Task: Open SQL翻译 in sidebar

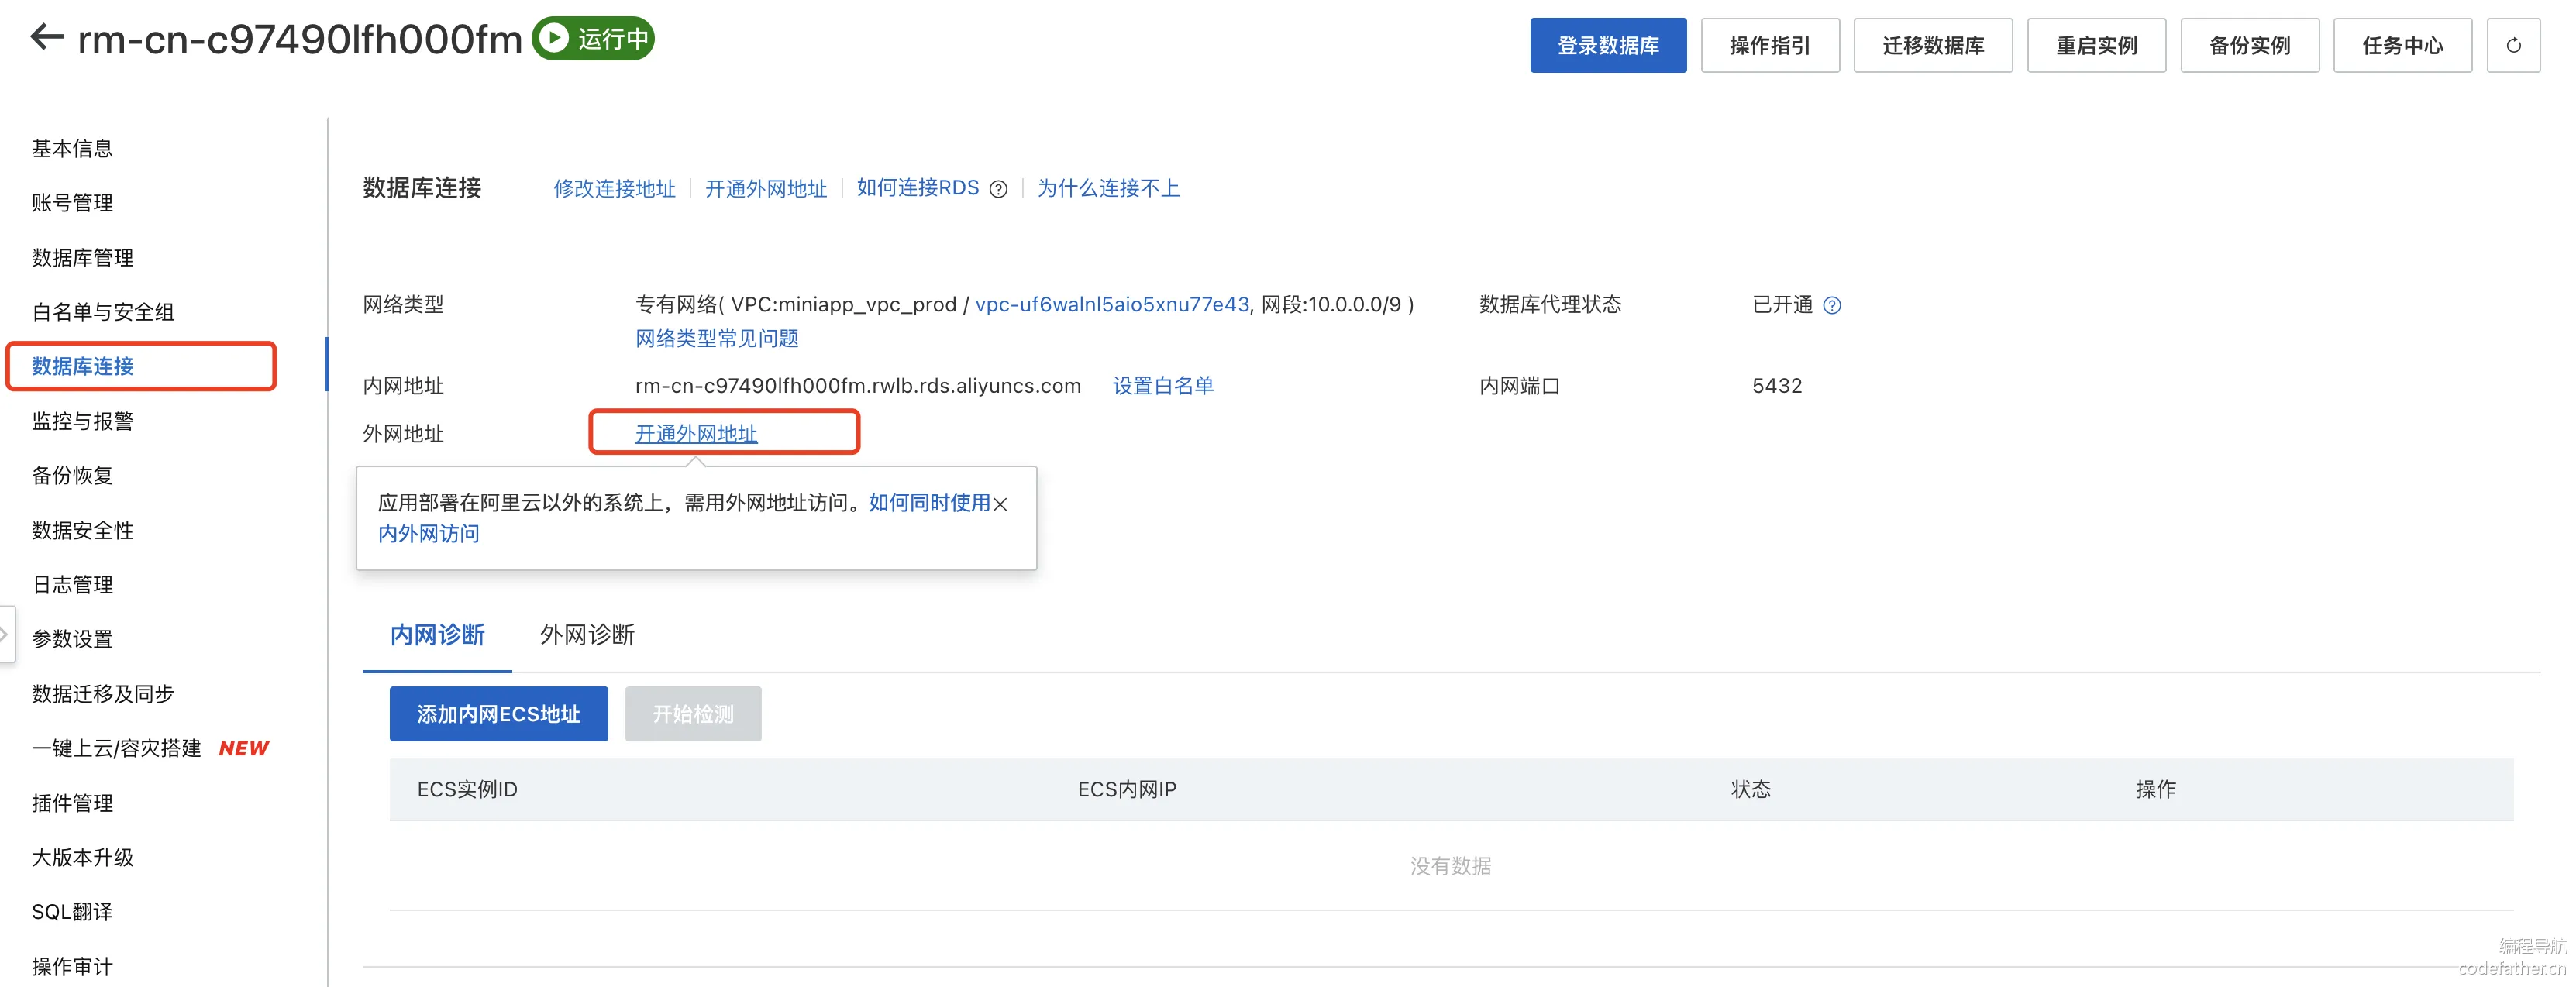Action: pyautogui.click(x=72, y=912)
